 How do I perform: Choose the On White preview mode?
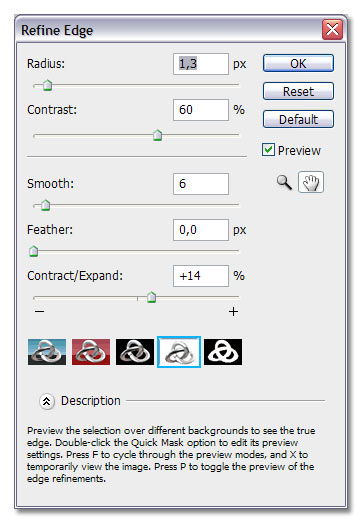click(x=179, y=352)
